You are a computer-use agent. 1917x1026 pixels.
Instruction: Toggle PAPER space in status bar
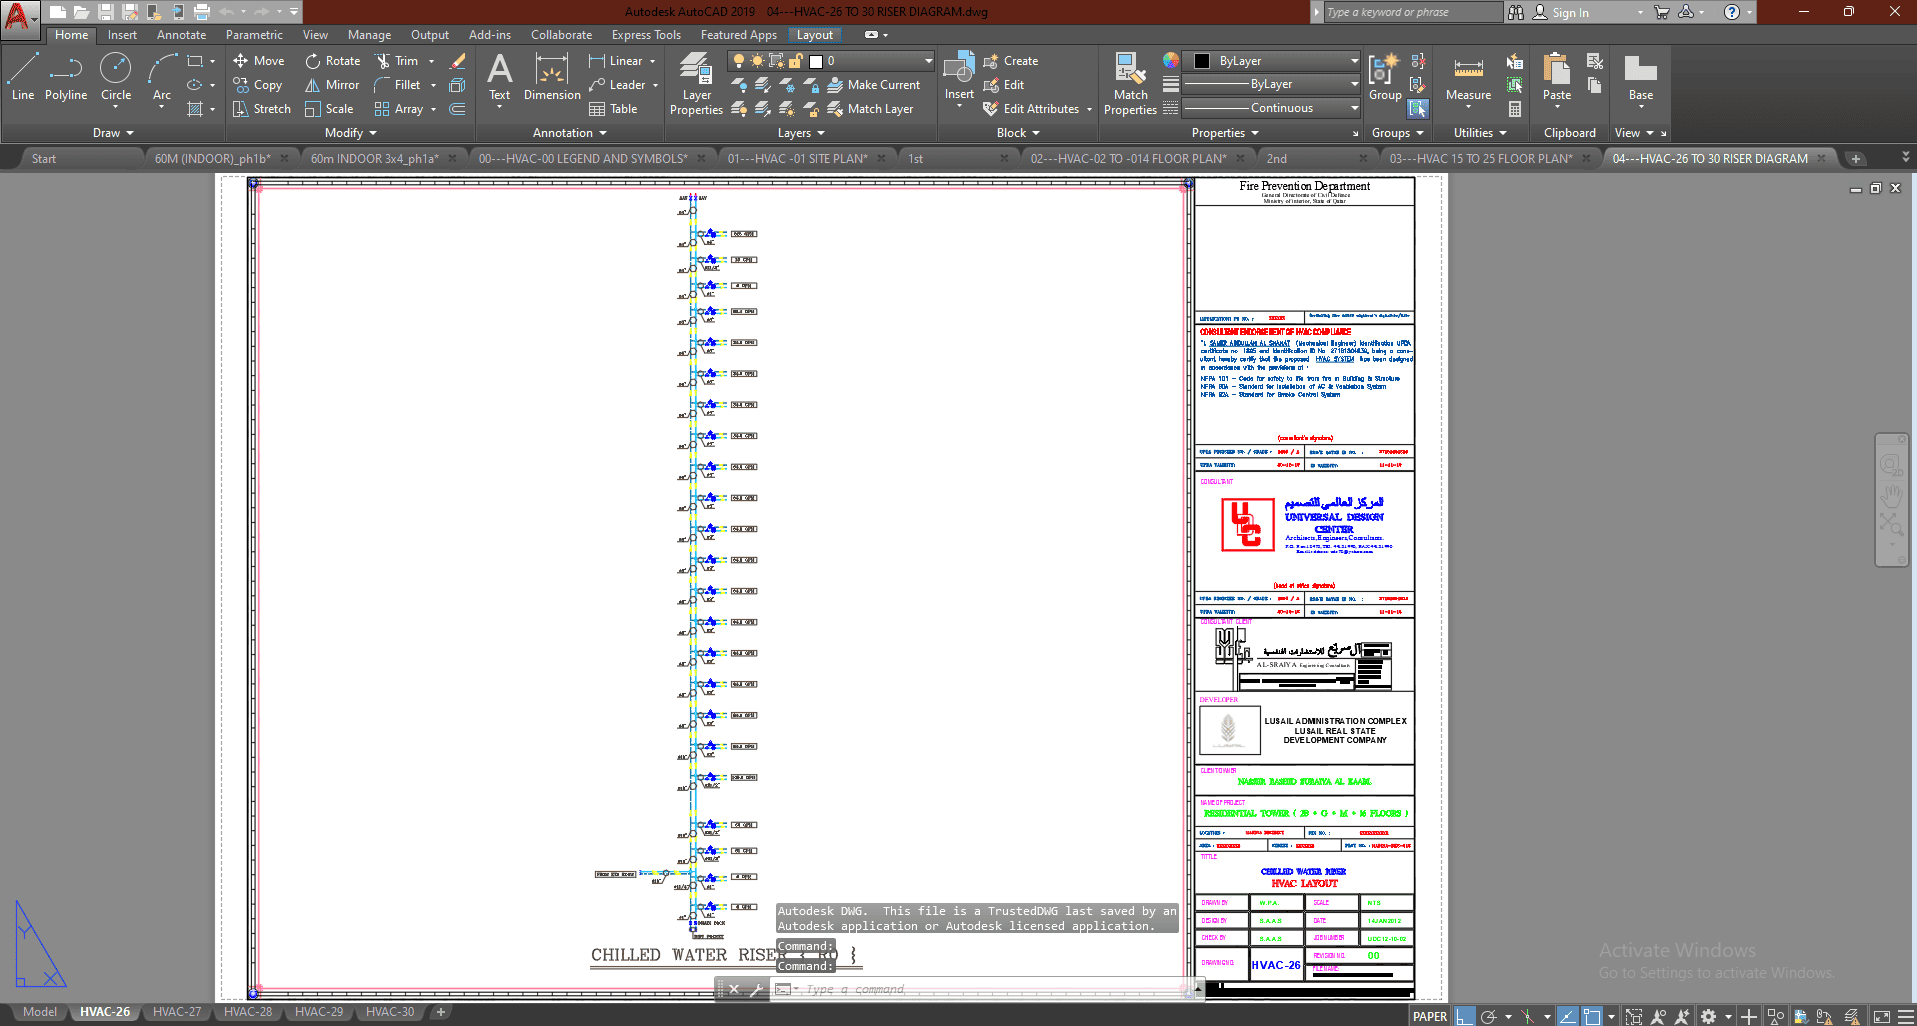point(1429,1016)
